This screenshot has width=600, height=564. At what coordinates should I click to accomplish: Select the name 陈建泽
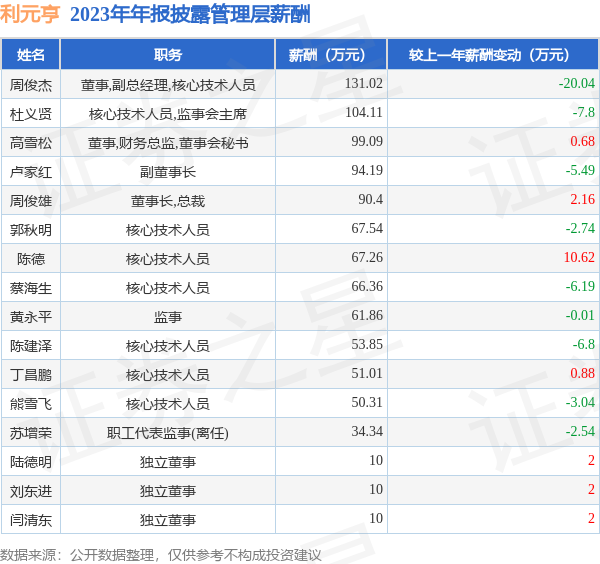31,346
